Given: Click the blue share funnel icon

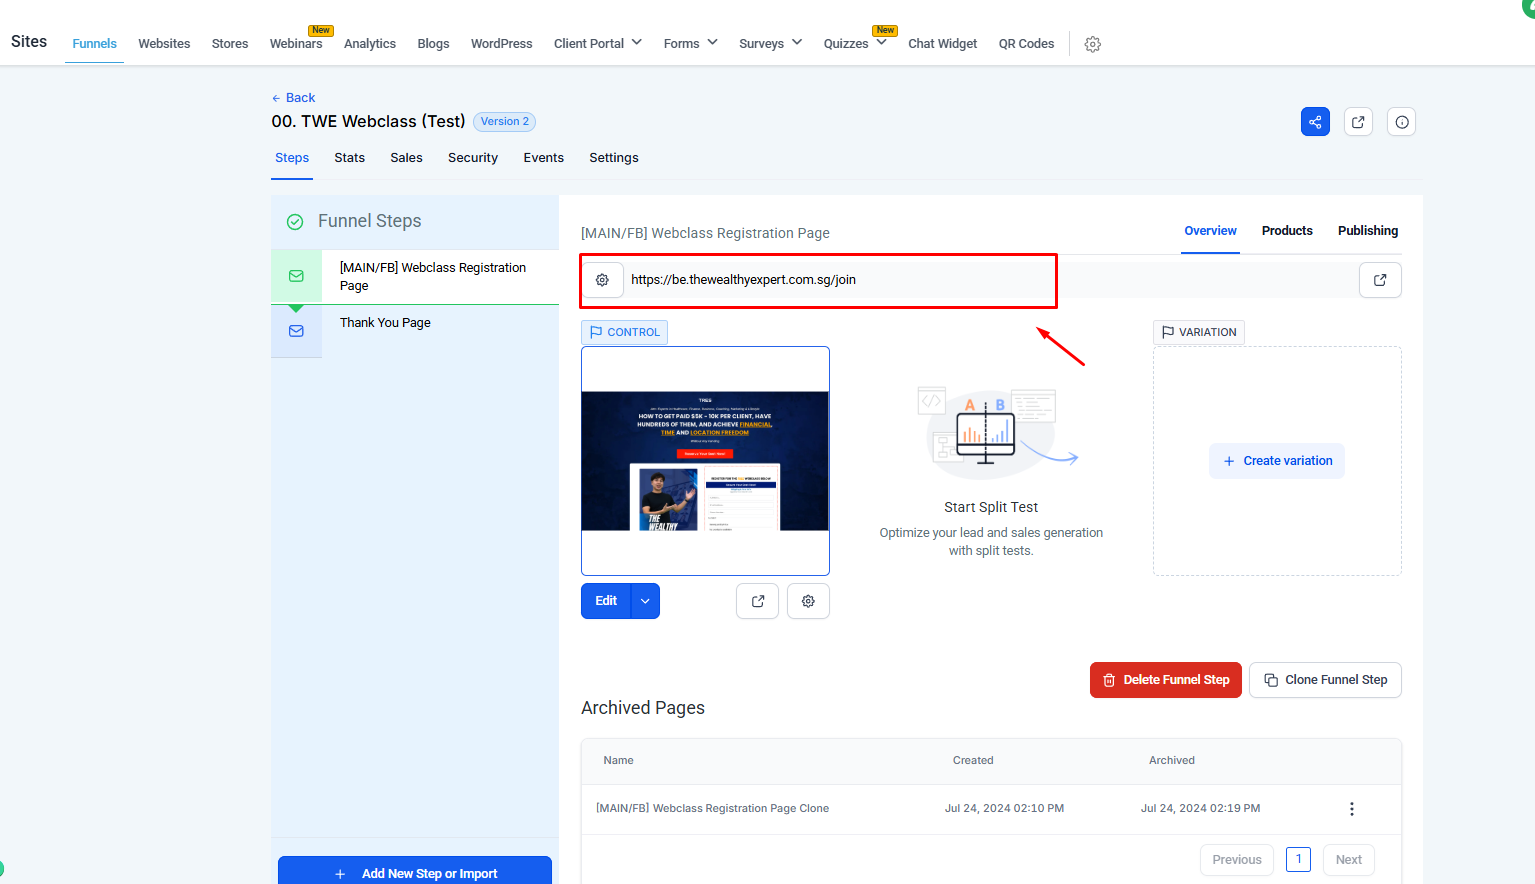Looking at the screenshot, I should click(1315, 122).
